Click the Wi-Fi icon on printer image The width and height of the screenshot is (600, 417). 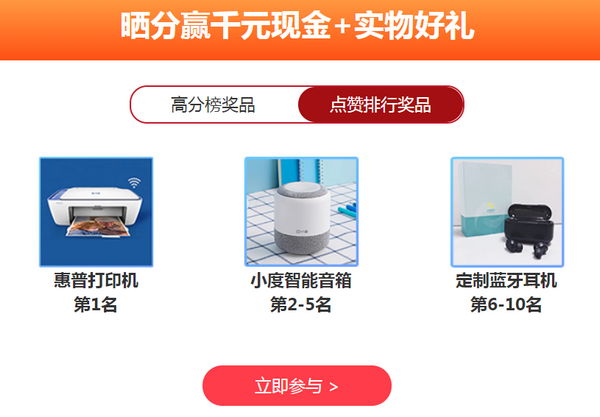pyautogui.click(x=134, y=182)
